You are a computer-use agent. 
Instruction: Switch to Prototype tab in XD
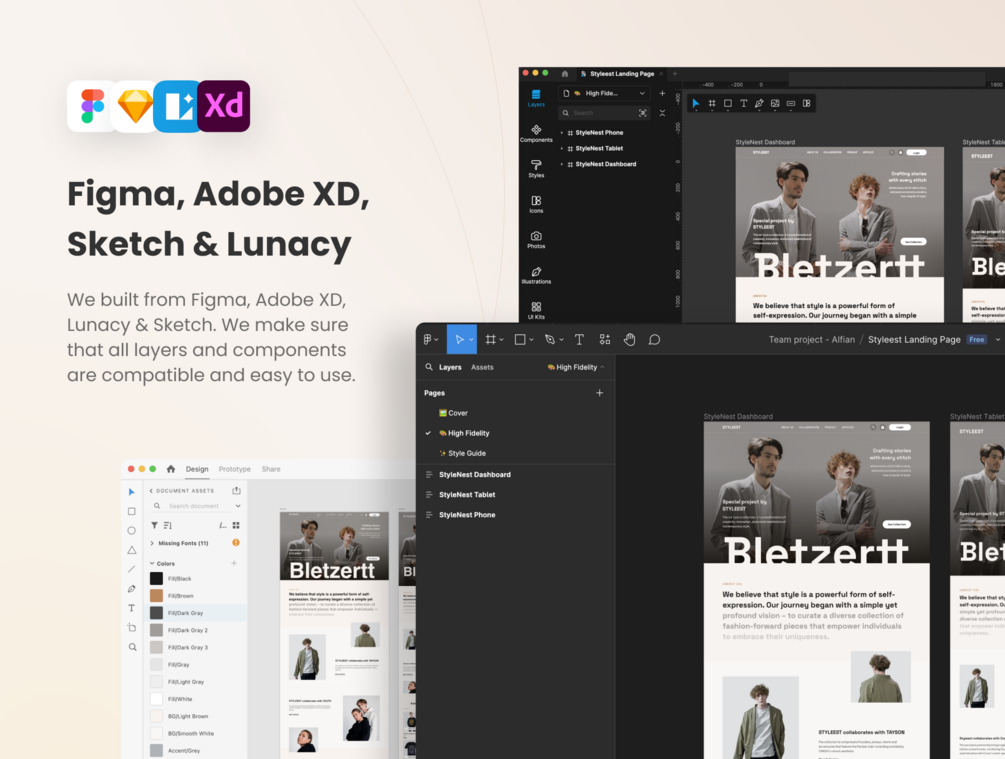coord(235,469)
